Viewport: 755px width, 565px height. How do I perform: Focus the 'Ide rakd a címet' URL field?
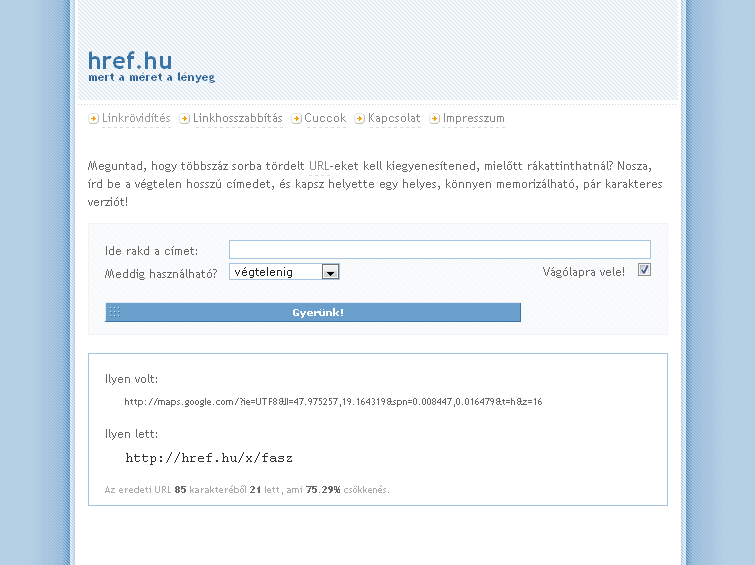[440, 250]
